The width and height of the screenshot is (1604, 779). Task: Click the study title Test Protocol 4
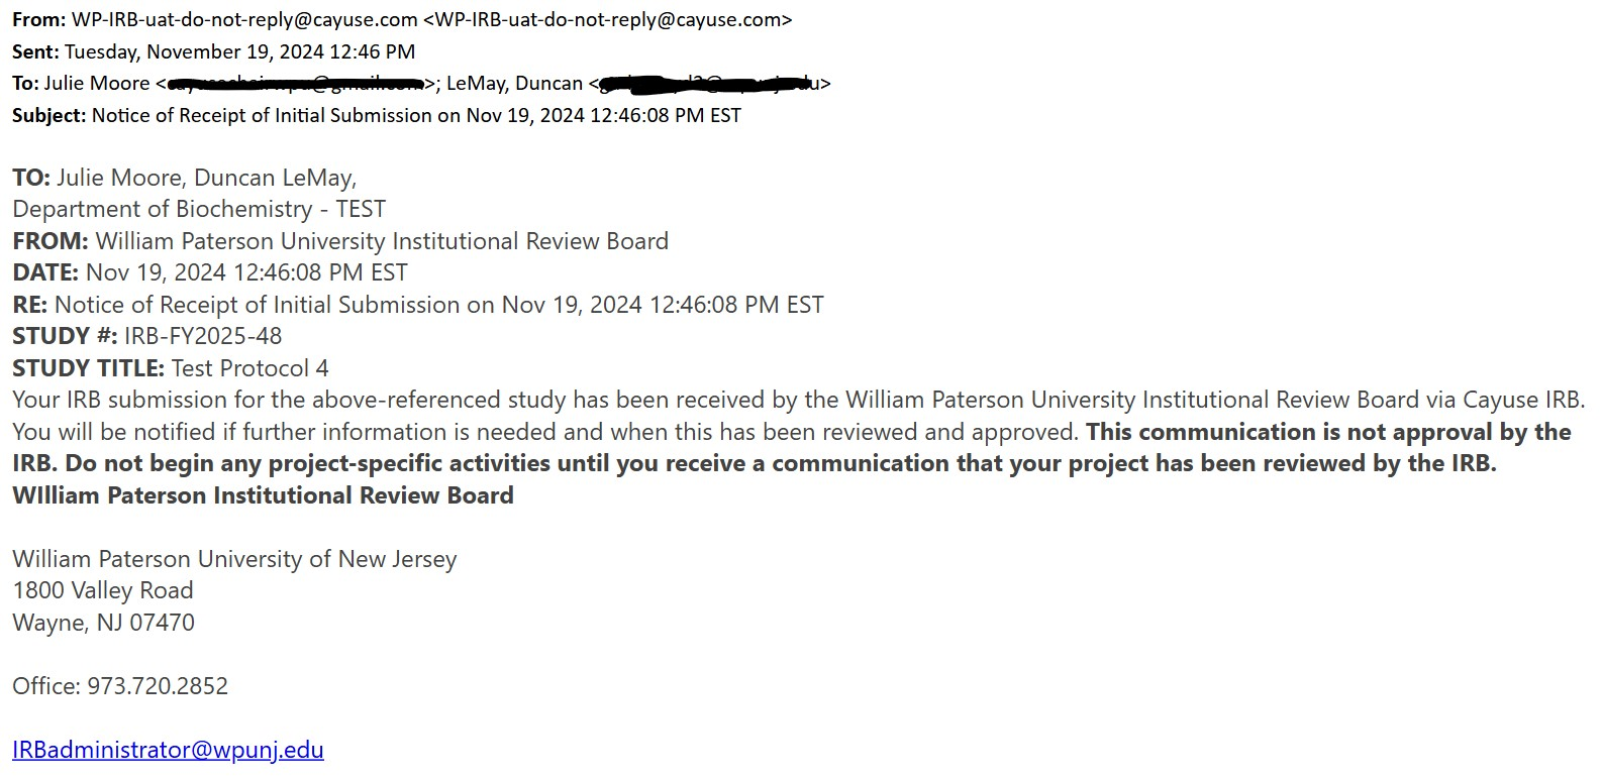(x=250, y=368)
